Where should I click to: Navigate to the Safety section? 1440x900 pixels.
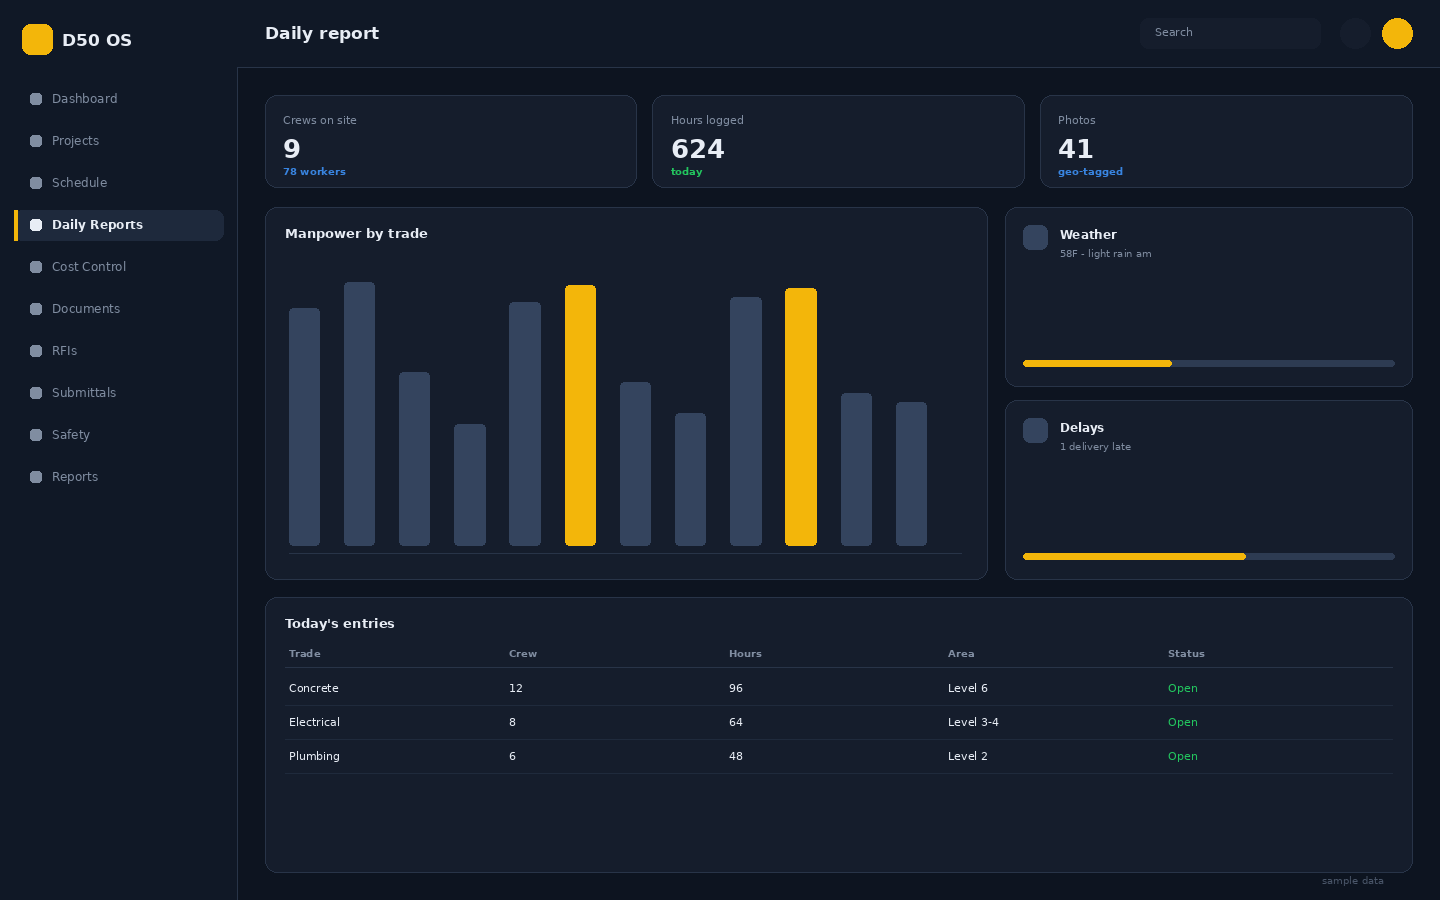point(119,435)
